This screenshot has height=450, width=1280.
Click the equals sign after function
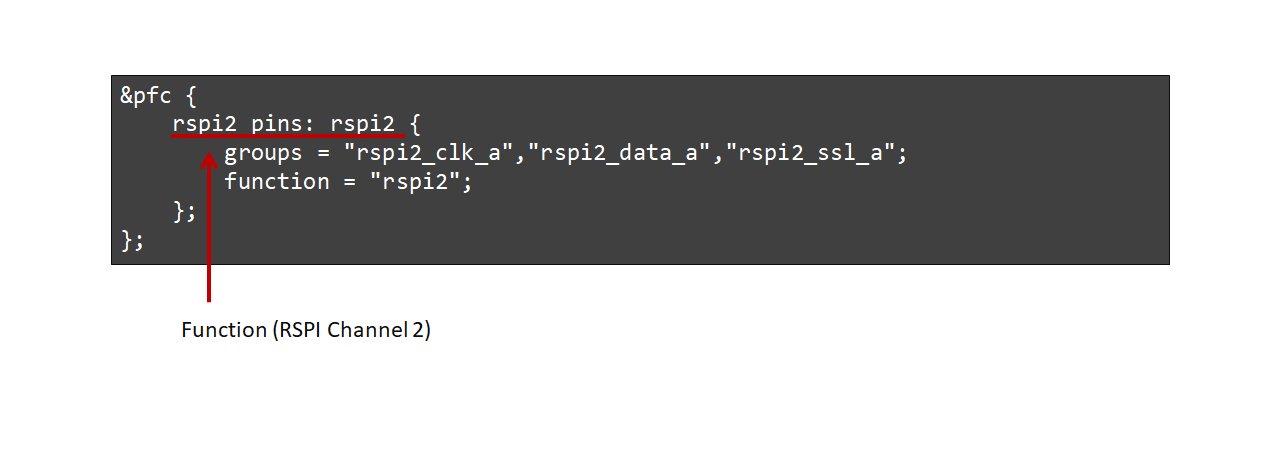pyautogui.click(x=348, y=182)
